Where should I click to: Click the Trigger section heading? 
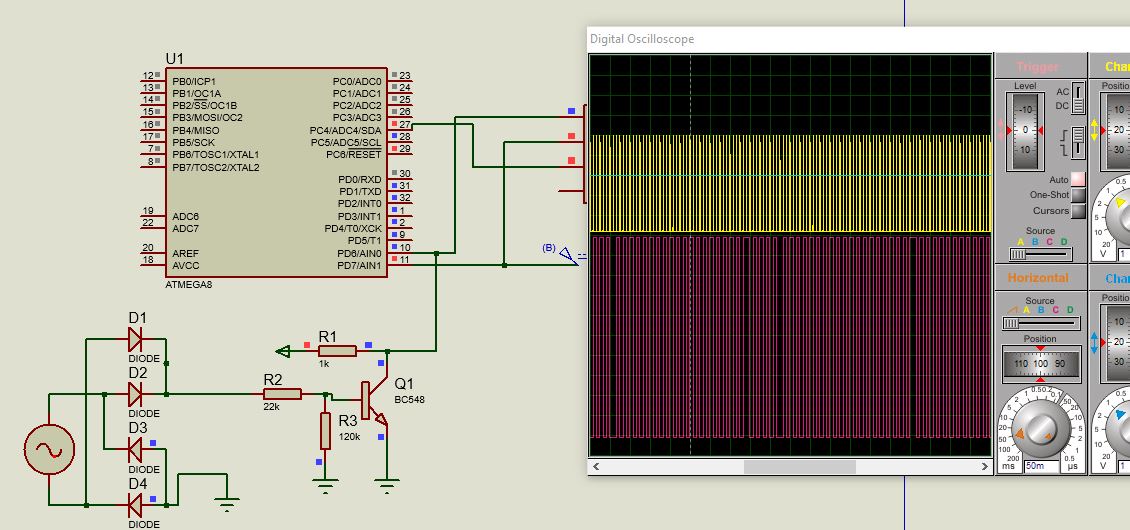[x=1038, y=67]
